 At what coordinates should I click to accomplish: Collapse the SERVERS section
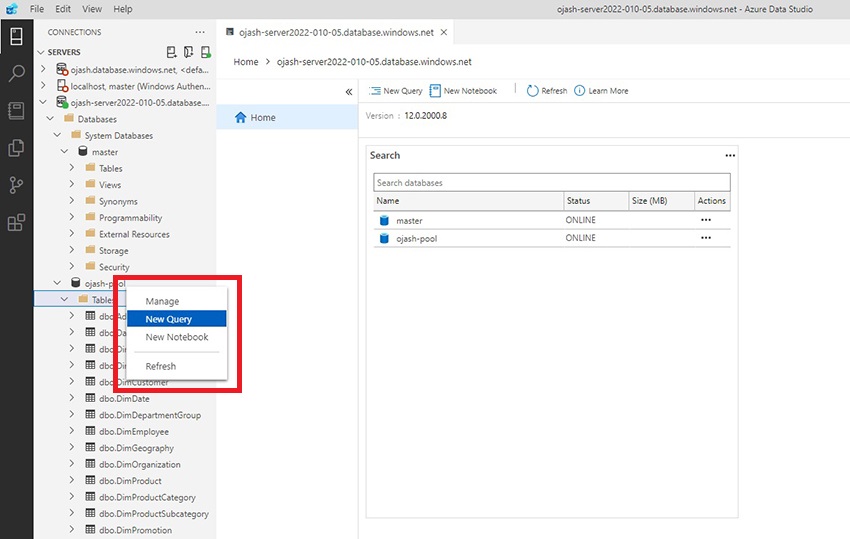point(41,52)
